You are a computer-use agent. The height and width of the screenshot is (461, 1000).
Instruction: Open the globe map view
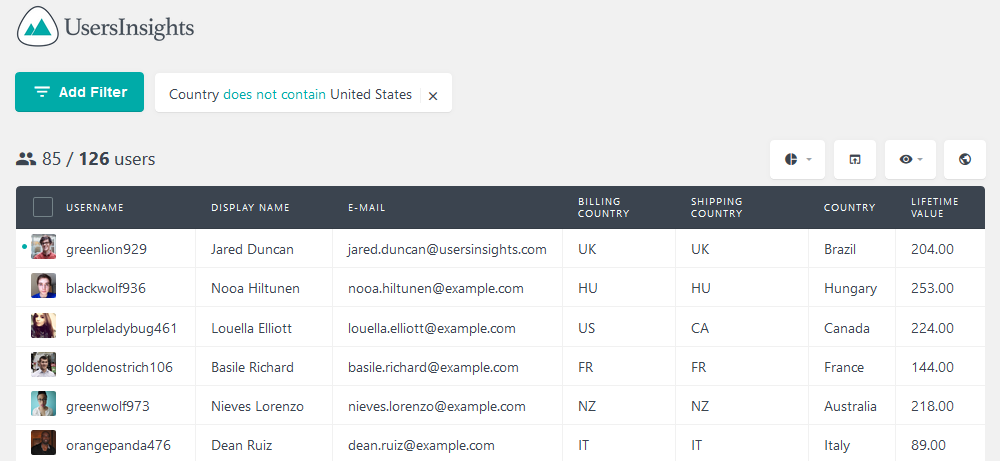click(964, 159)
